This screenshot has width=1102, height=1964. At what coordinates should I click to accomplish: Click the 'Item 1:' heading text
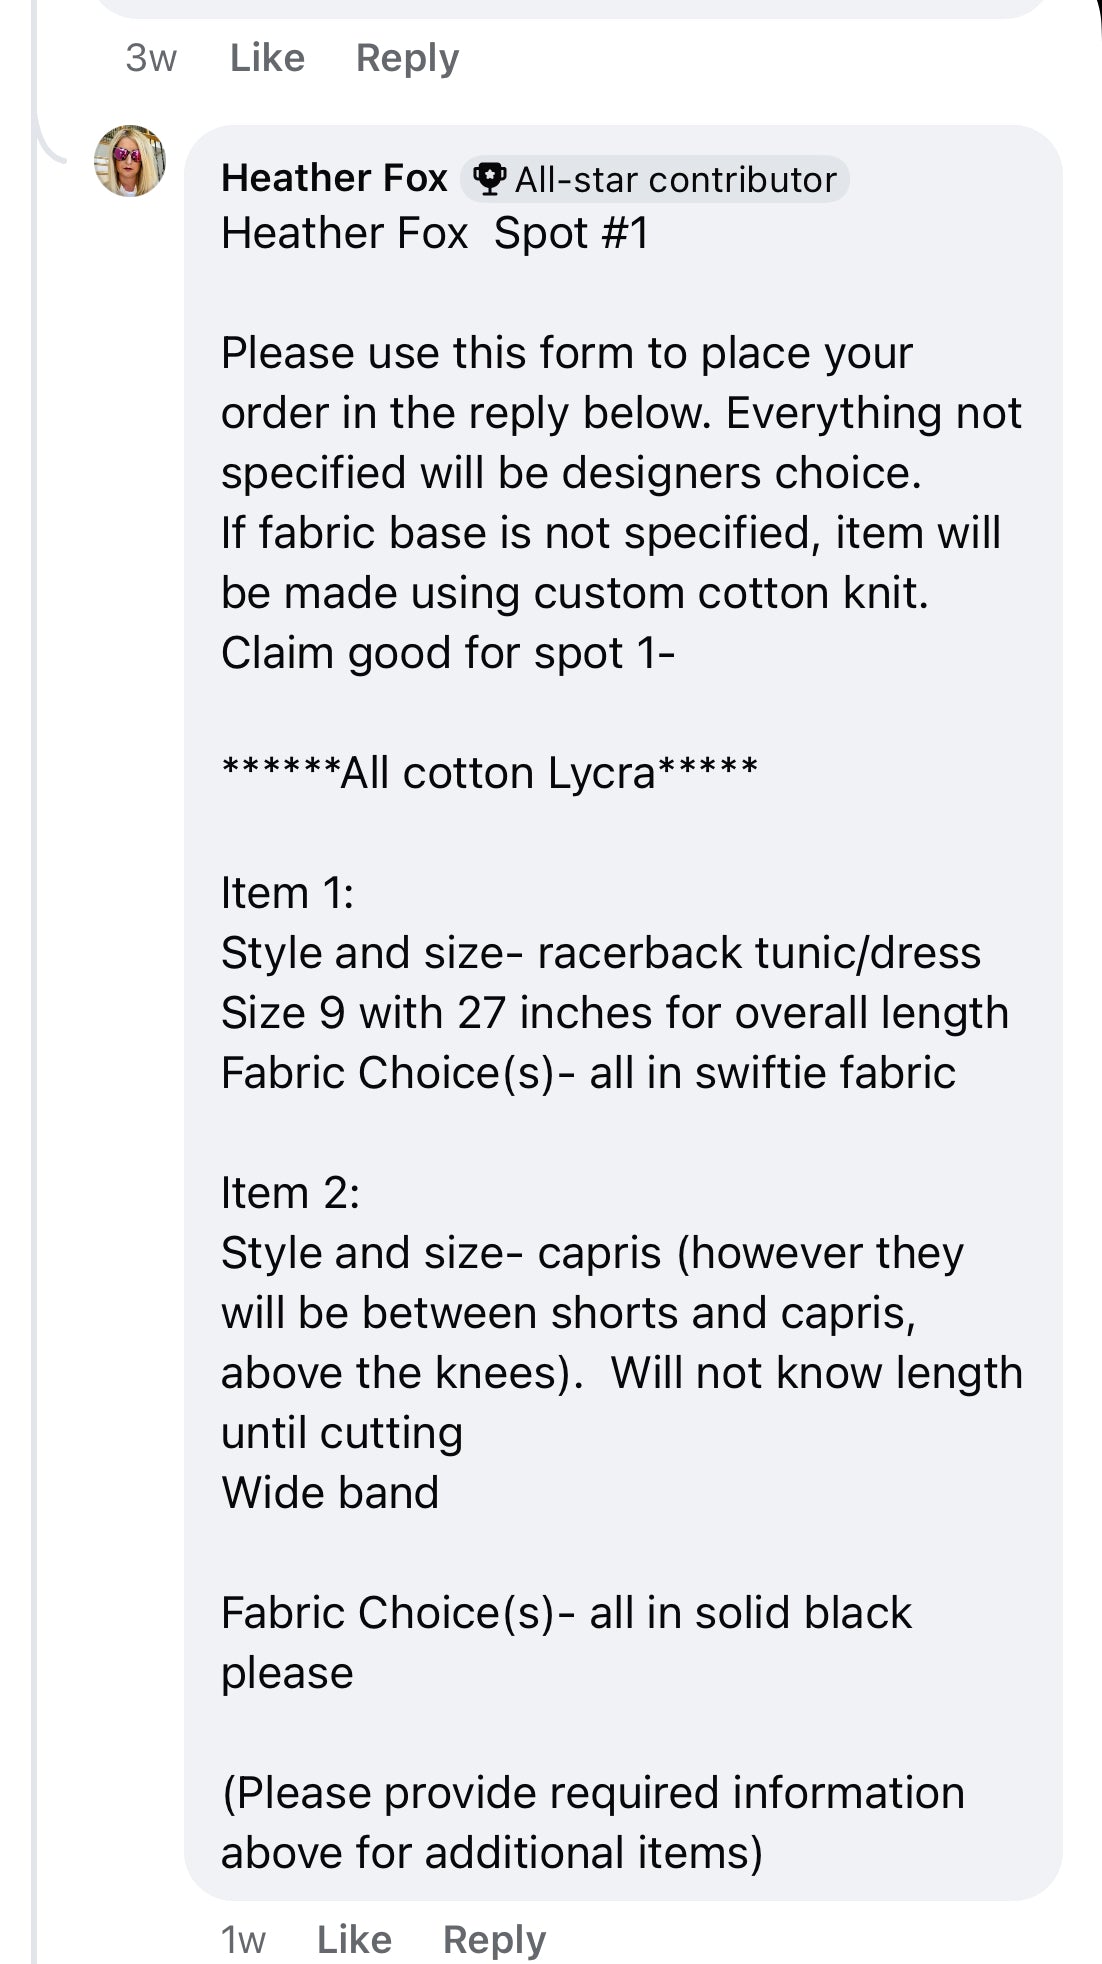point(288,893)
